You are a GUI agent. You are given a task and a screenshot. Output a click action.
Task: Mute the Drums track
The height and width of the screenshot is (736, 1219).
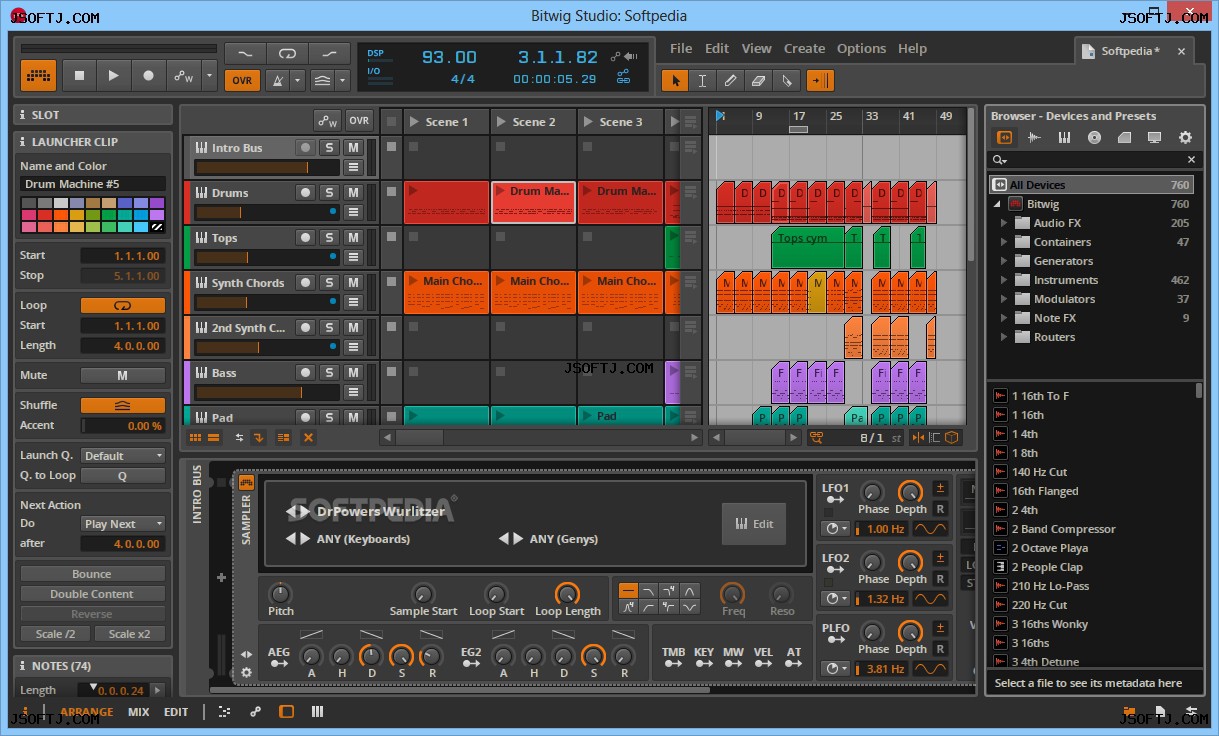pos(353,192)
